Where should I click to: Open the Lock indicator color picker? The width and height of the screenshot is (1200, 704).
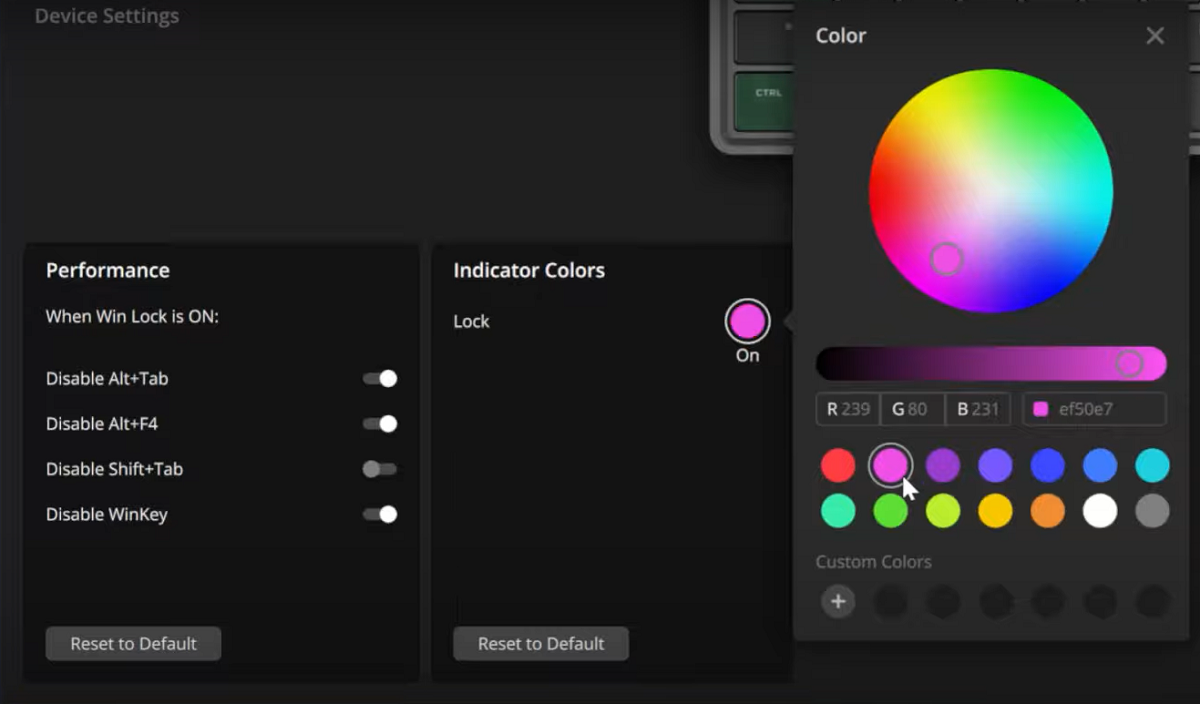(745, 320)
